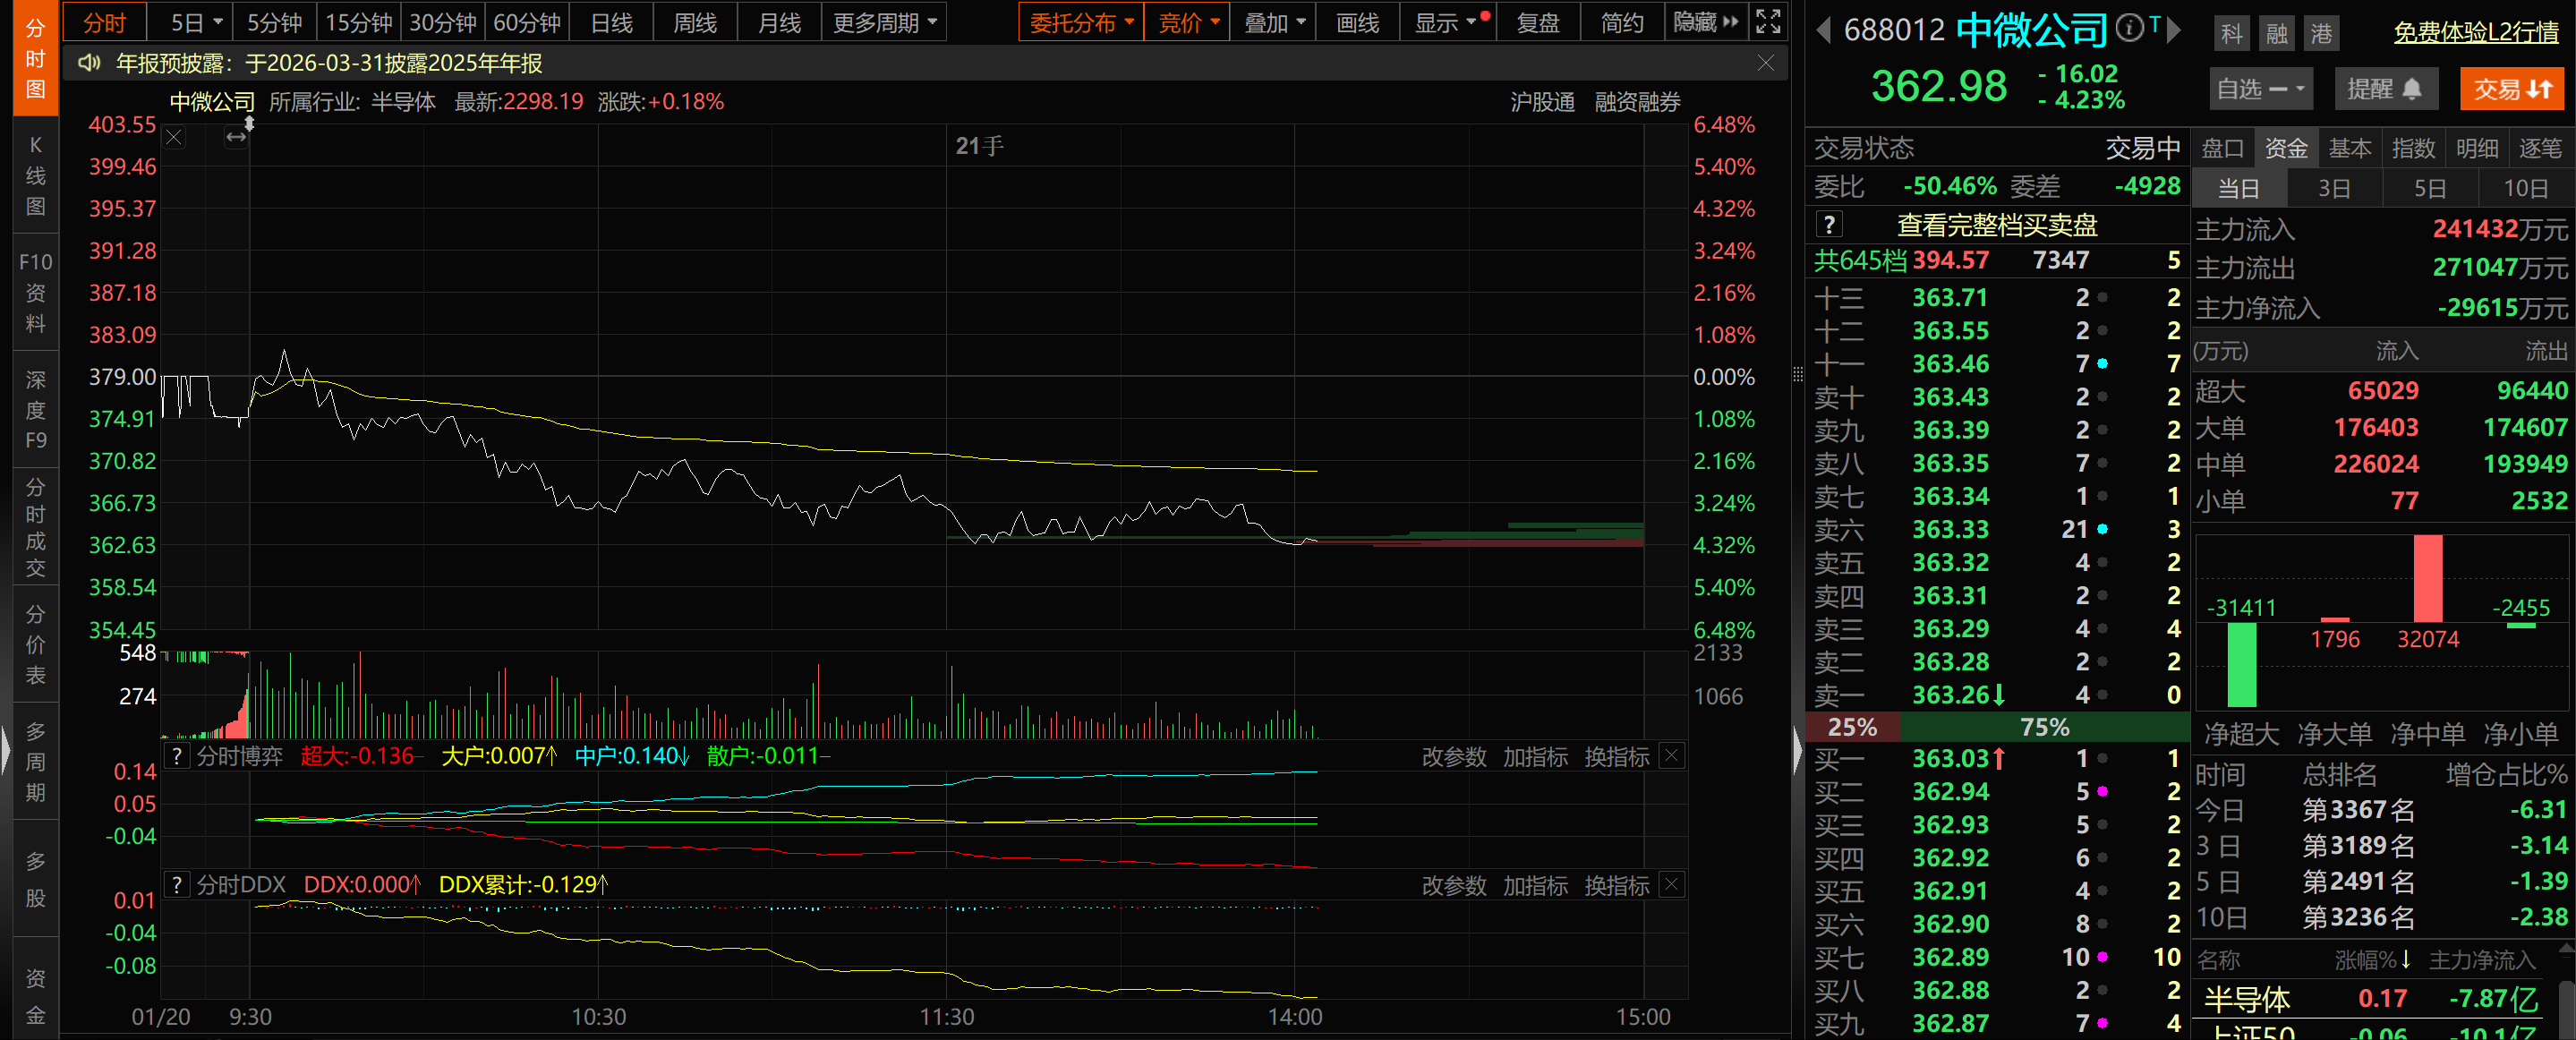This screenshot has height=1040, width=2576.
Task: Click the speaker announcement icon
Action: [x=90, y=64]
